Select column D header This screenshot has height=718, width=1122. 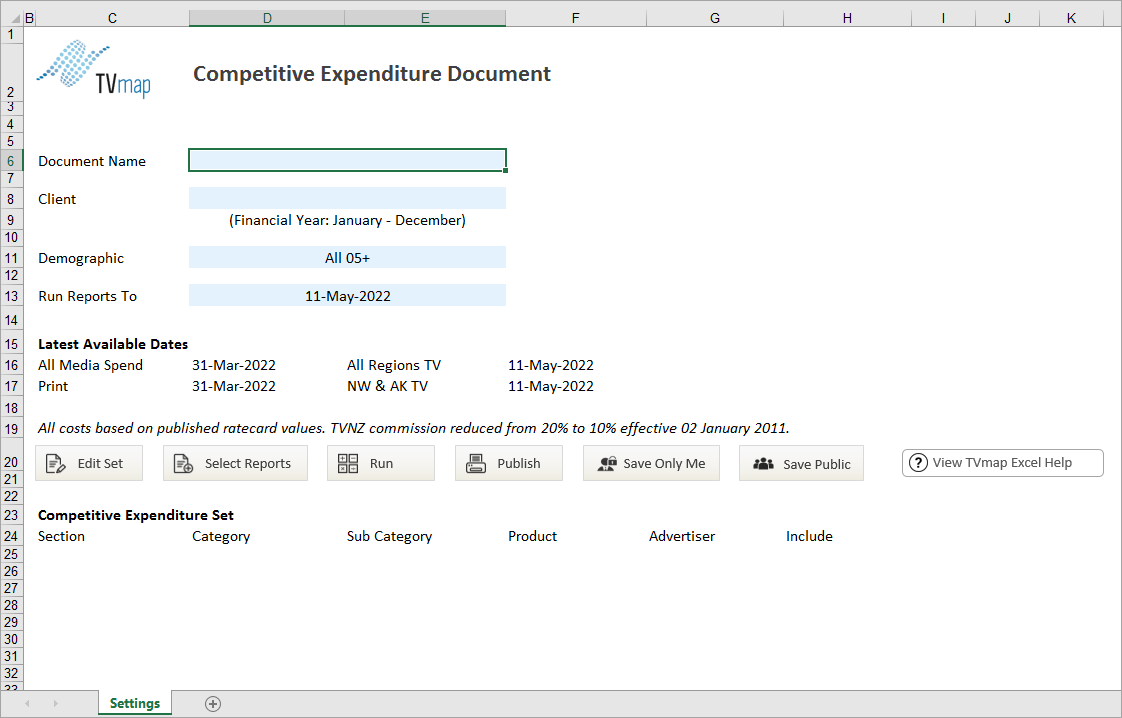[267, 18]
